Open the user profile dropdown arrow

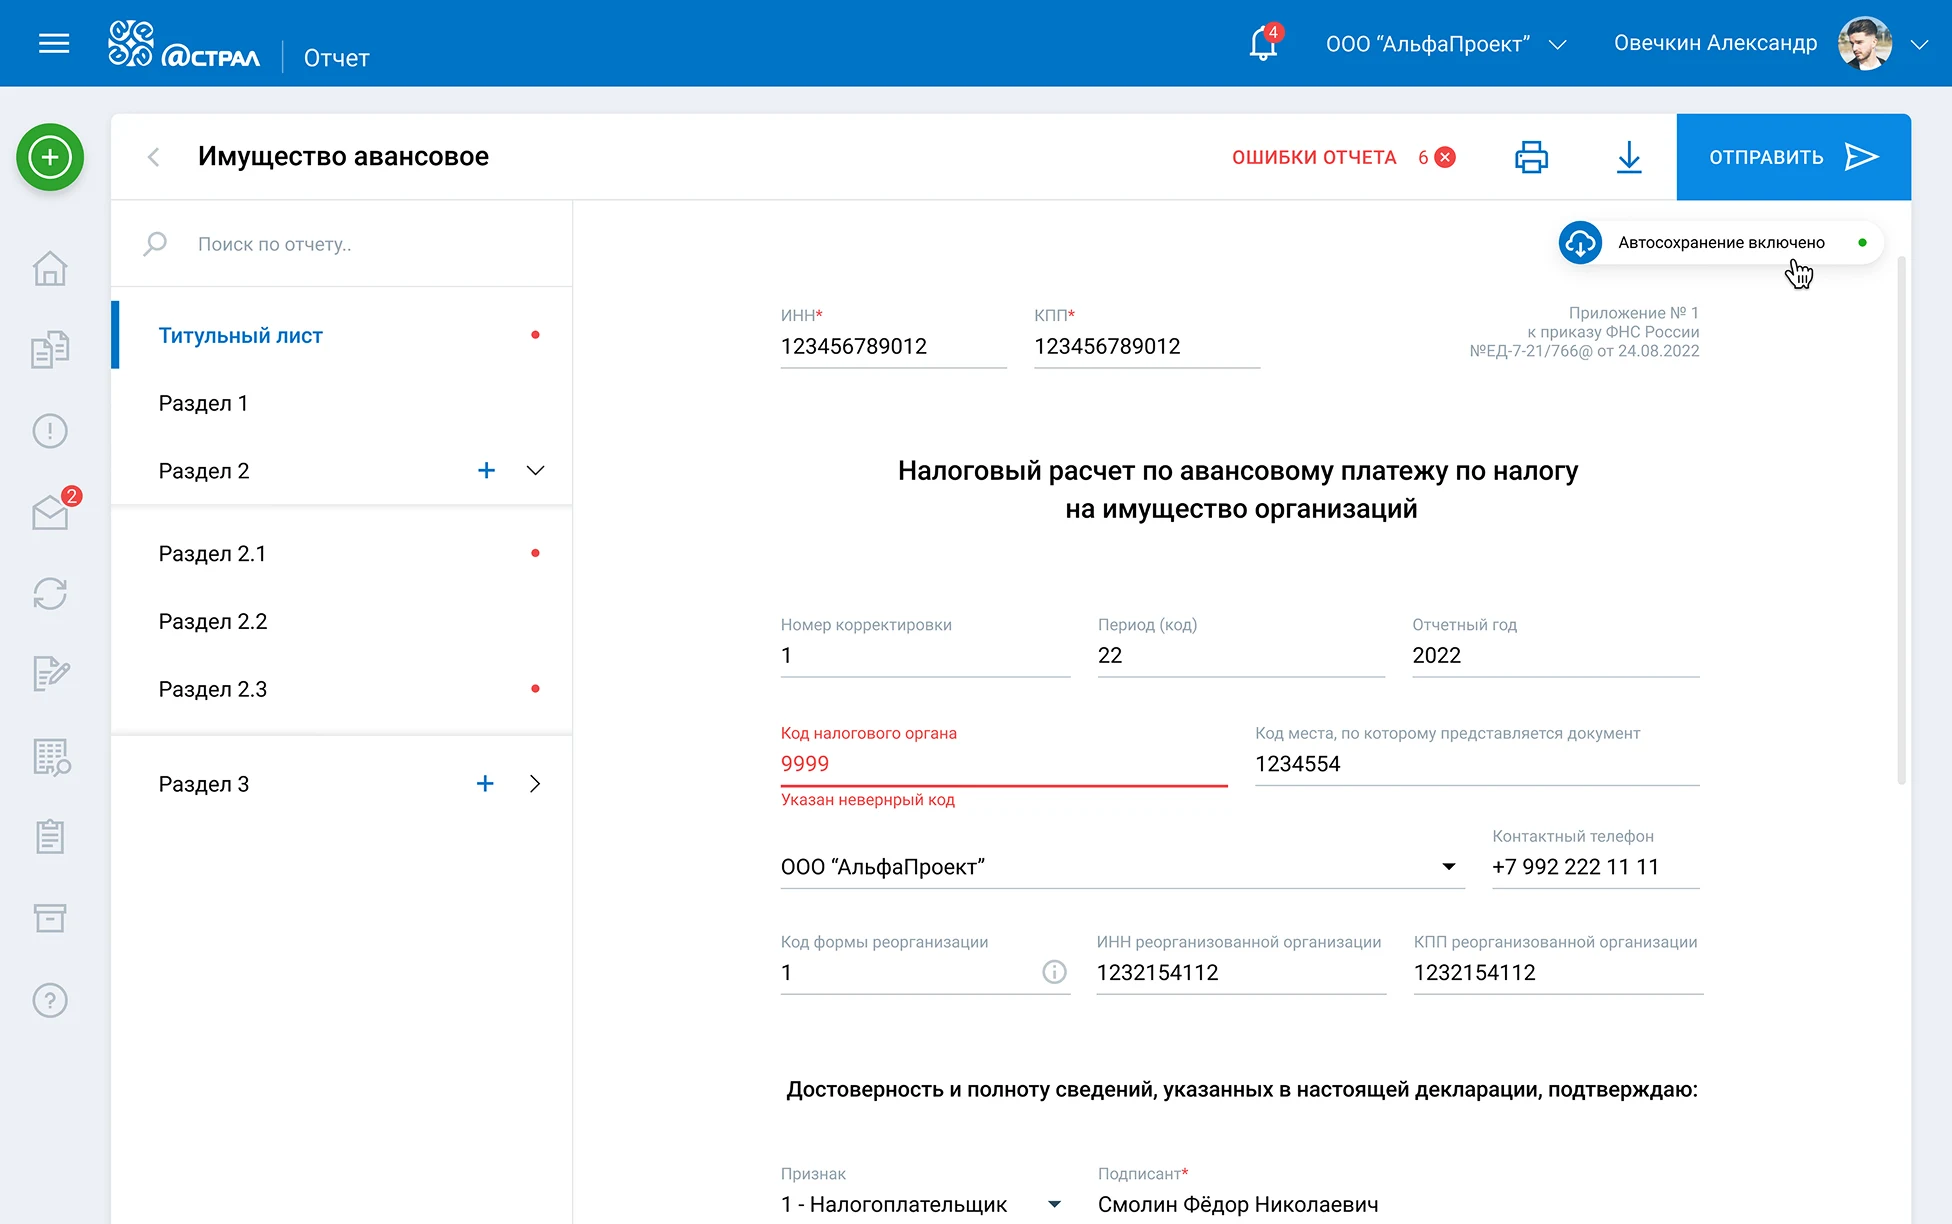pos(1919,44)
